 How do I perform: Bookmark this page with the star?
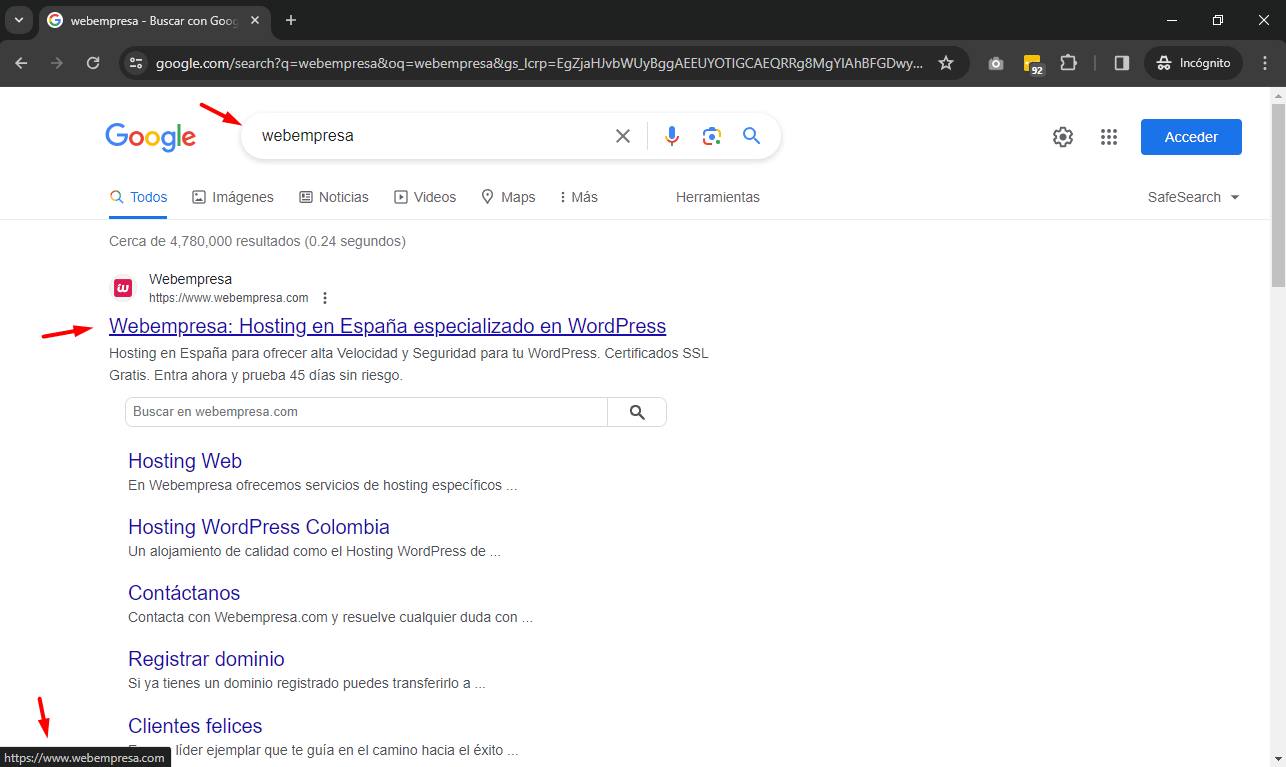946,63
